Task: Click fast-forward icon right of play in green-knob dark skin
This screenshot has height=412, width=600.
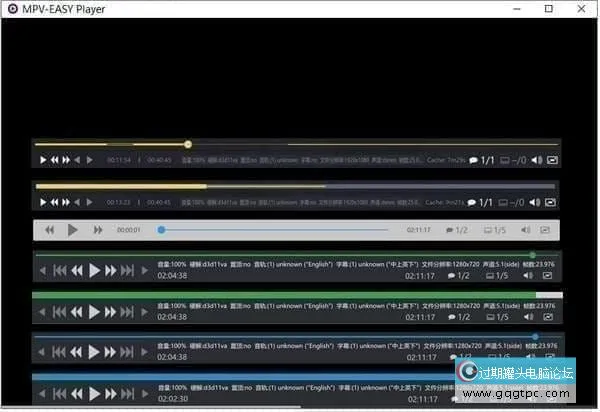Action: 111,270
